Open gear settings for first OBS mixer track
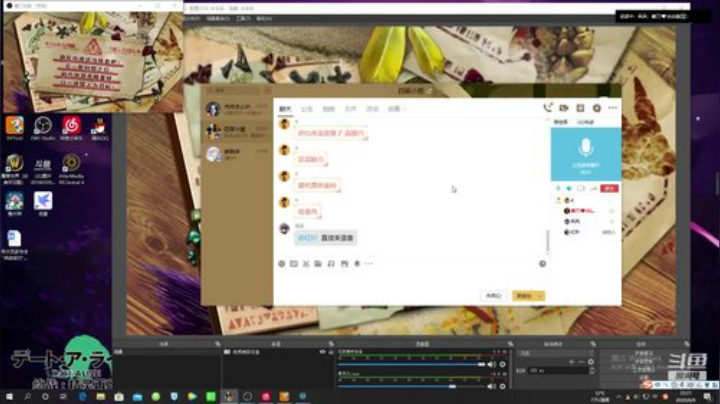 (502, 365)
